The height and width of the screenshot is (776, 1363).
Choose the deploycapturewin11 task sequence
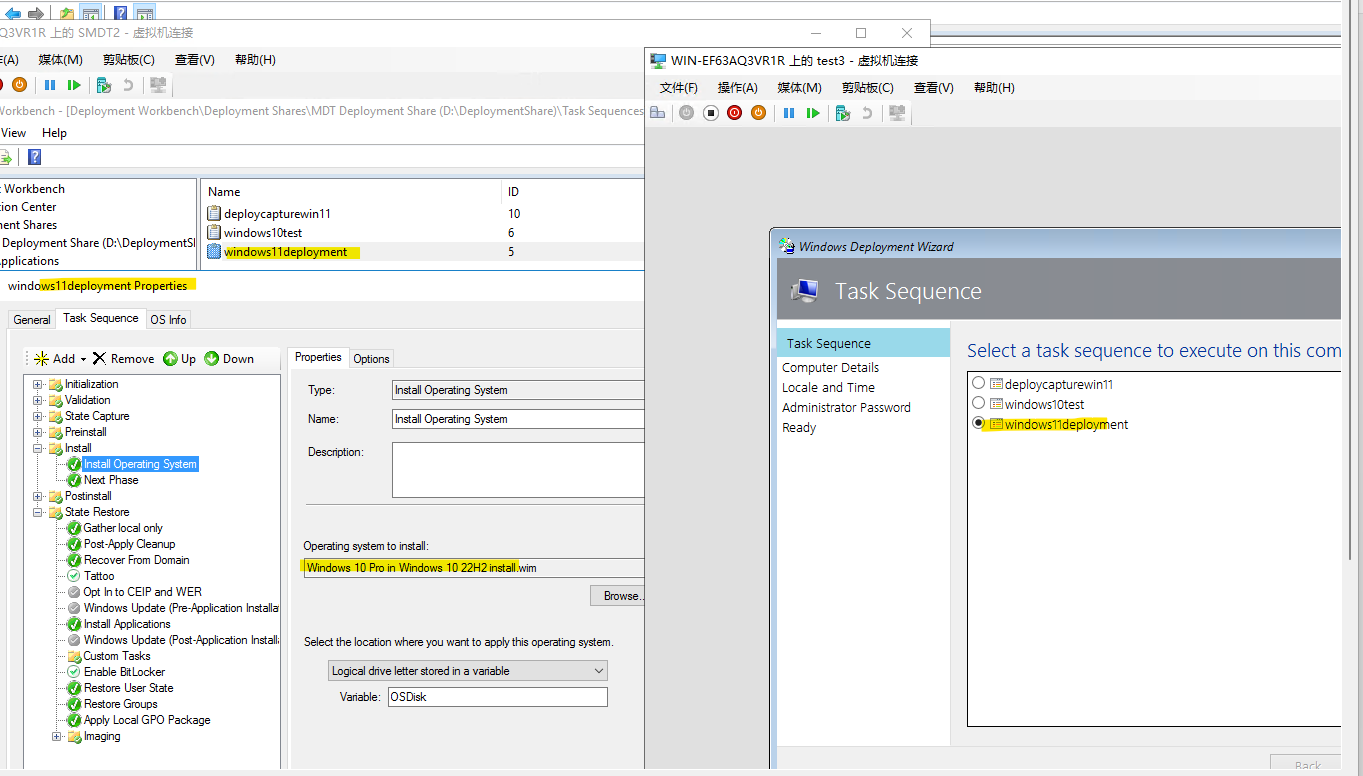click(978, 383)
